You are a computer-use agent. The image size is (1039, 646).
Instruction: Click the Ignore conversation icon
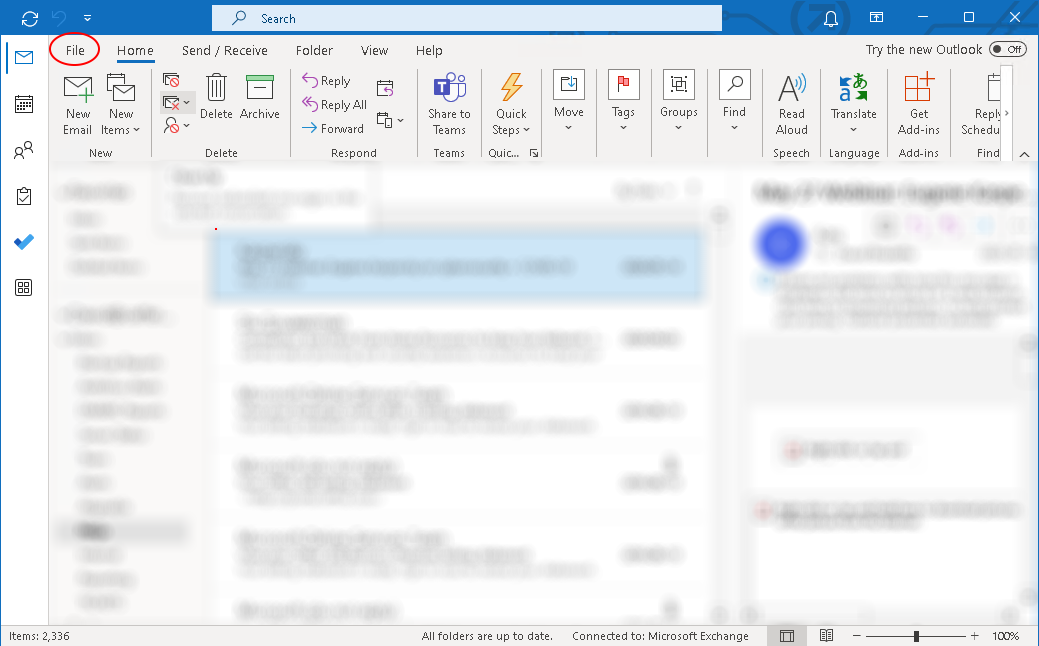pos(171,80)
